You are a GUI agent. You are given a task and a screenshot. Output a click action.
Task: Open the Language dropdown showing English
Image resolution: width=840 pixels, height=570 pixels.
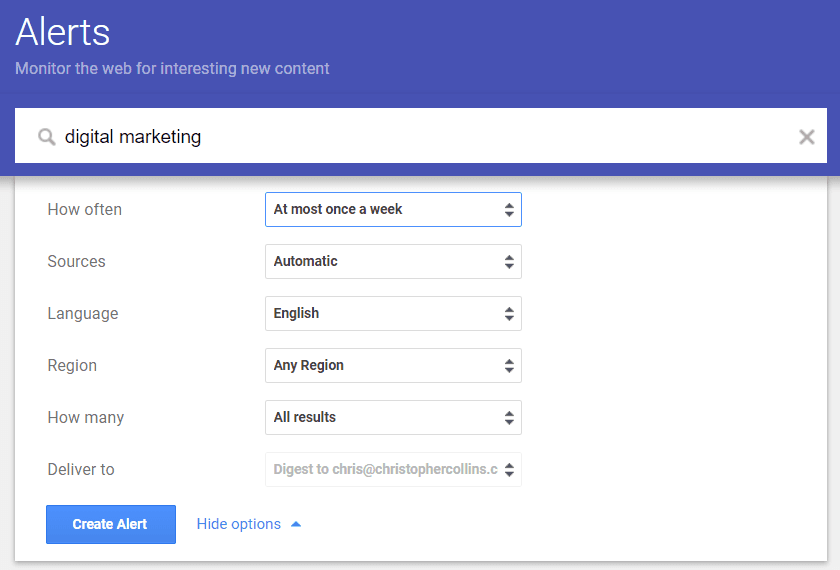(x=393, y=314)
